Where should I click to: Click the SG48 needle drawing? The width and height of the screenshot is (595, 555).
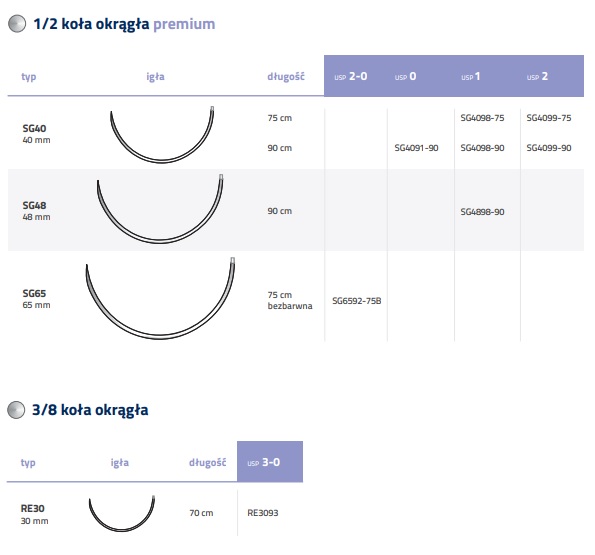(x=160, y=209)
